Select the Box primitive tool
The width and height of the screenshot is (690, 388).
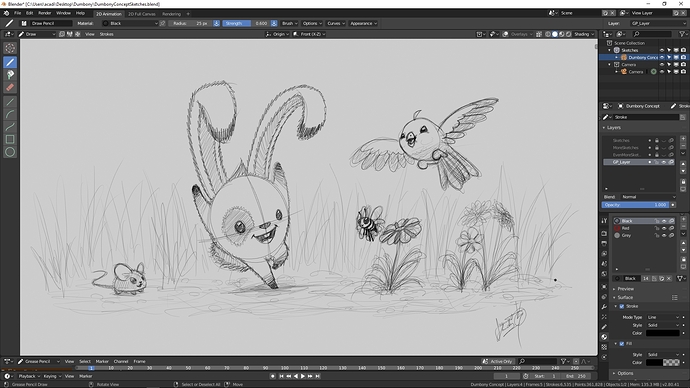click(10, 139)
